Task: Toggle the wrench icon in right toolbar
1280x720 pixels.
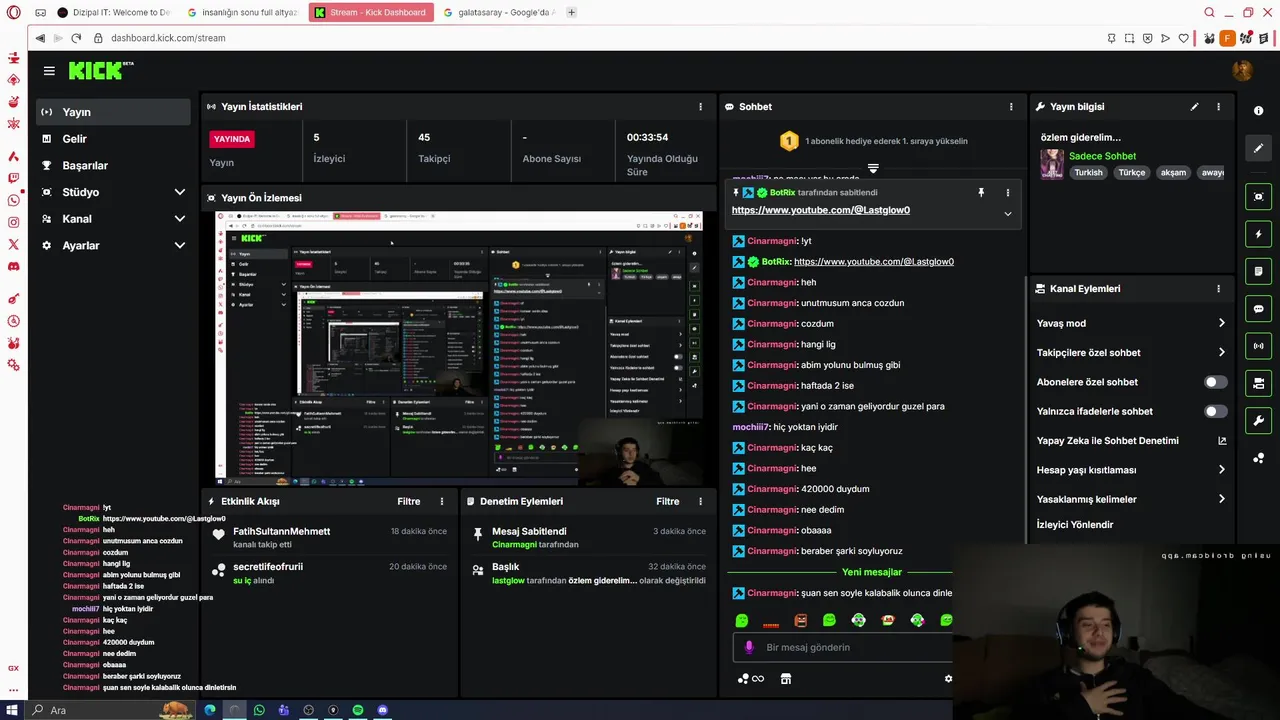Action: (1258, 420)
